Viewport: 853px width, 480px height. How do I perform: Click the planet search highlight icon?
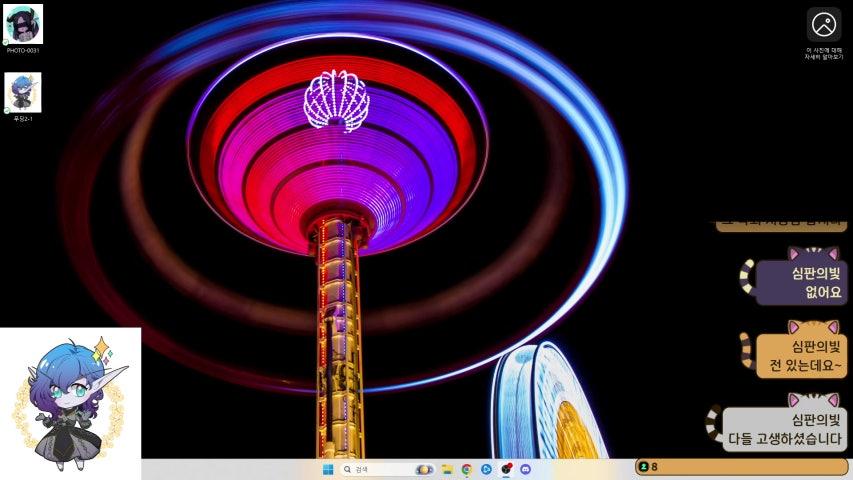(424, 469)
